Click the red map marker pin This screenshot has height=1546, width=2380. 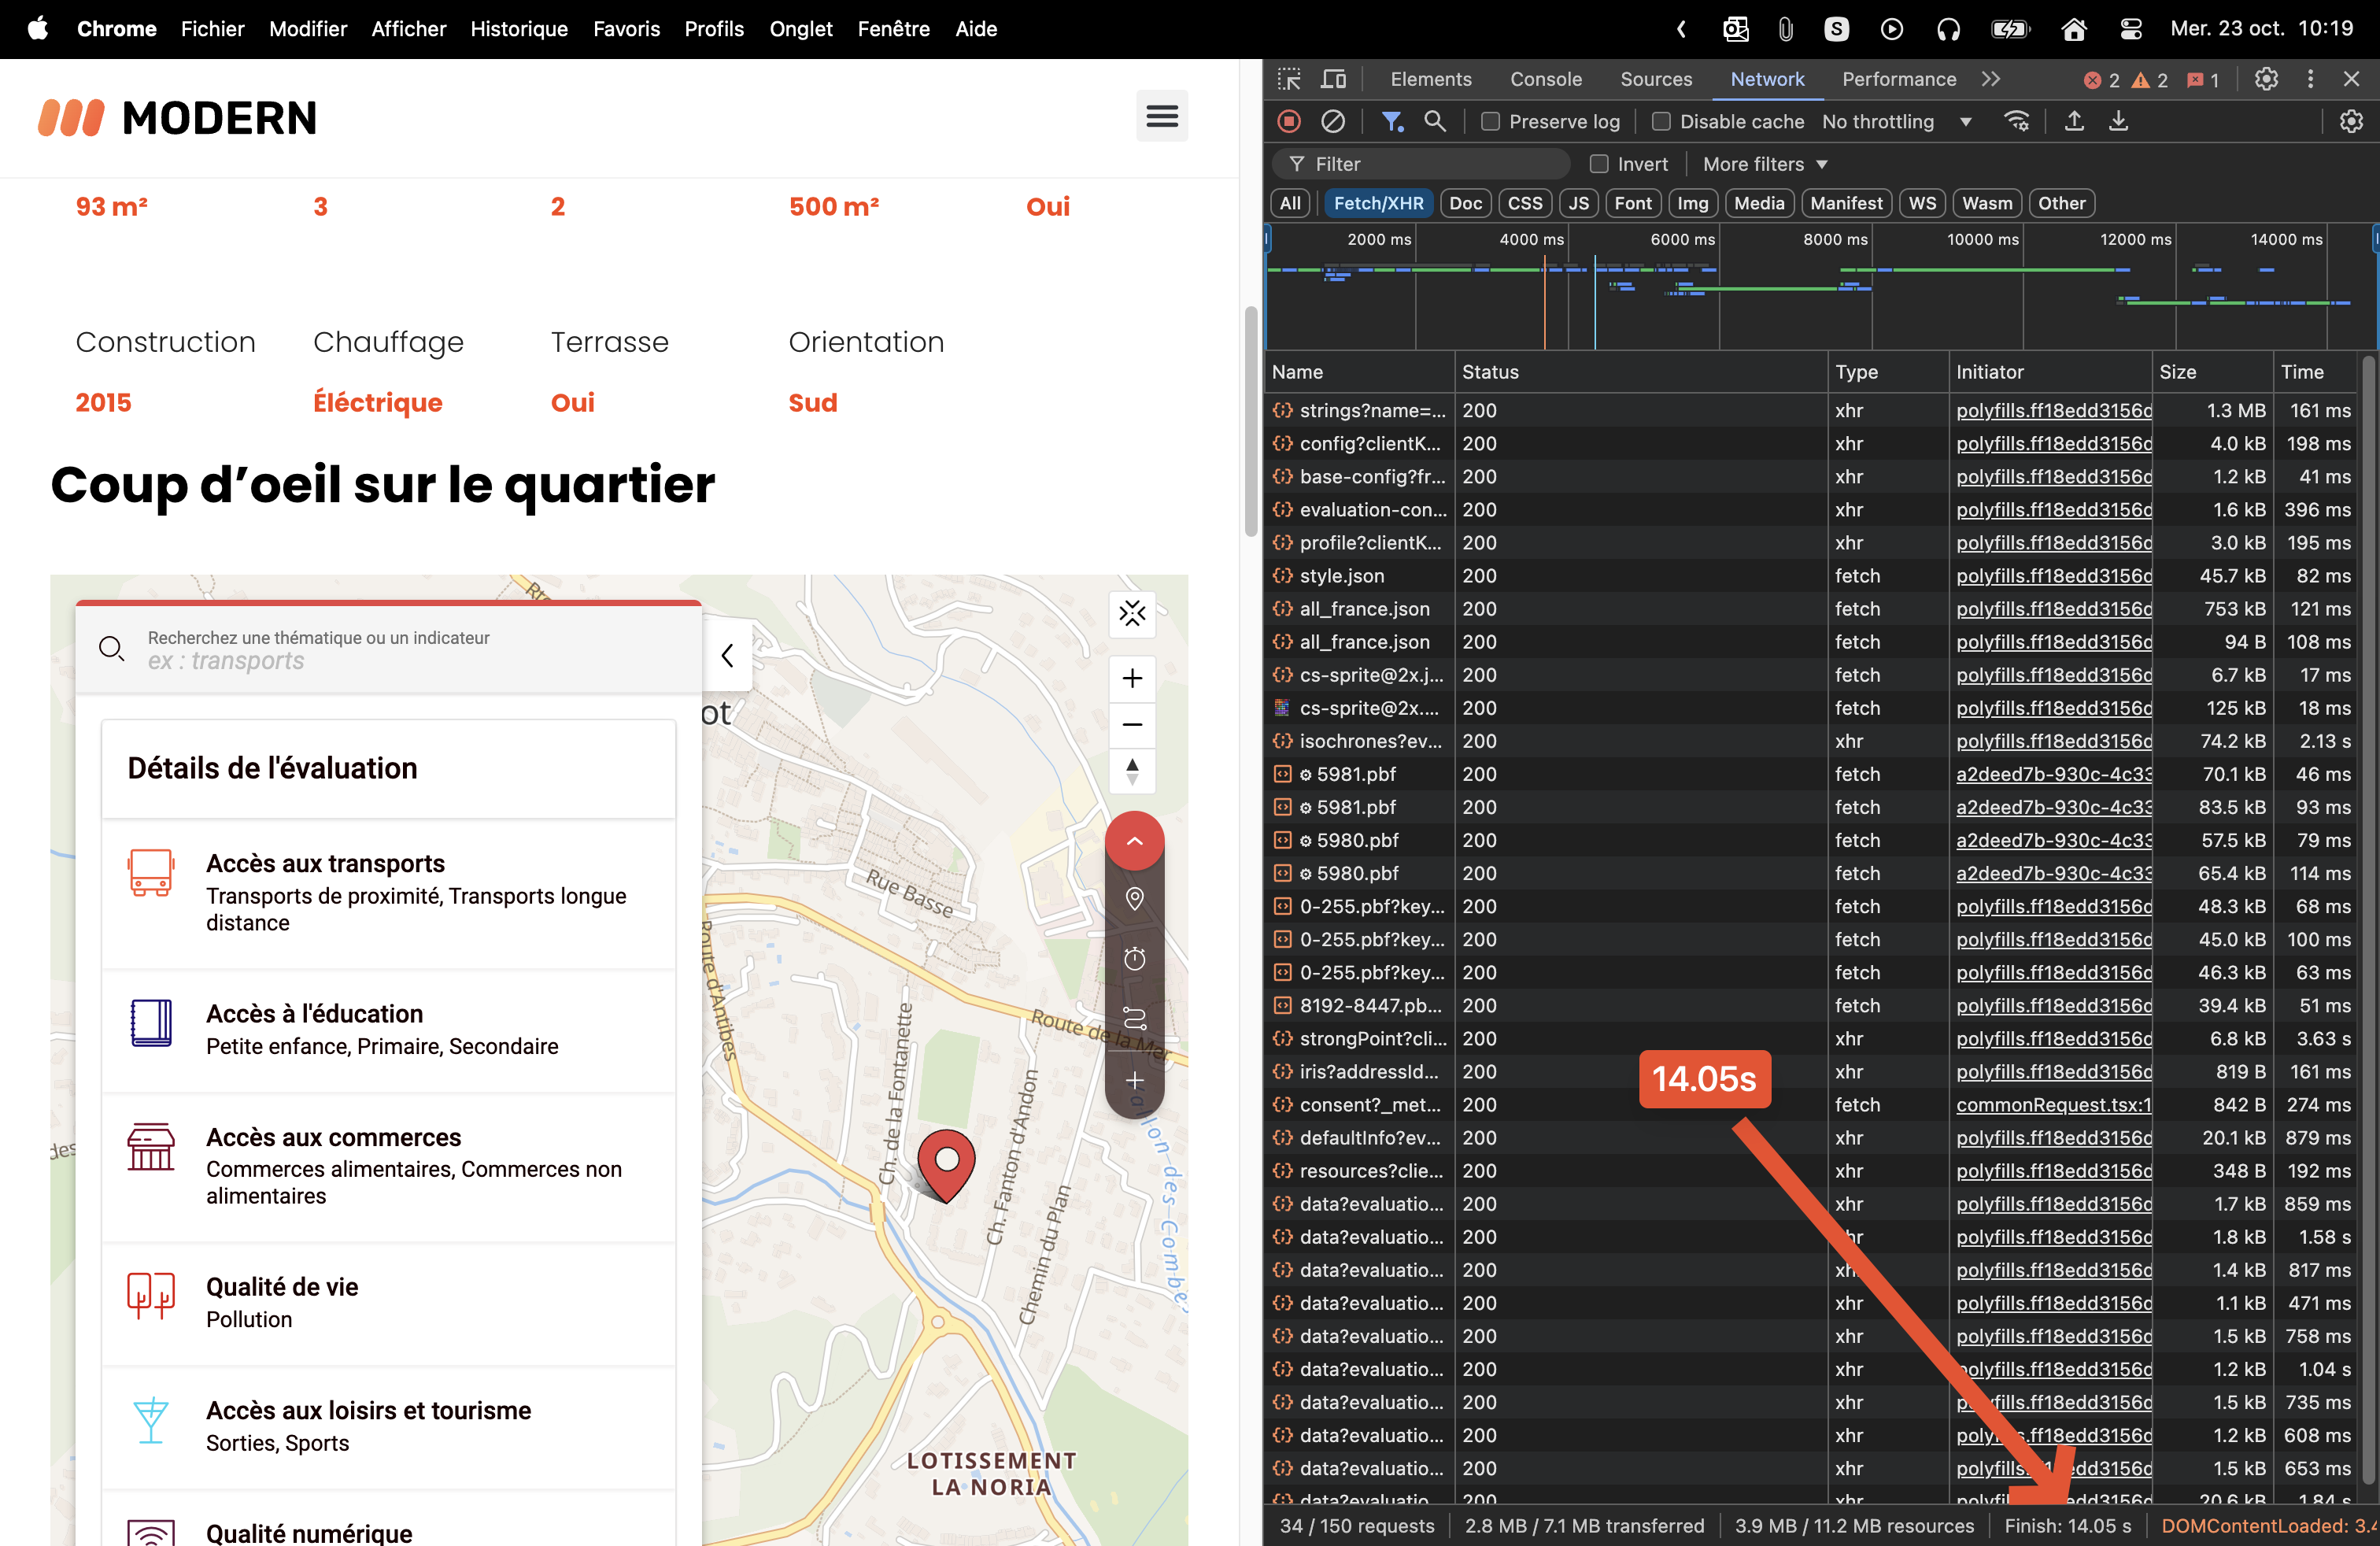point(945,1164)
